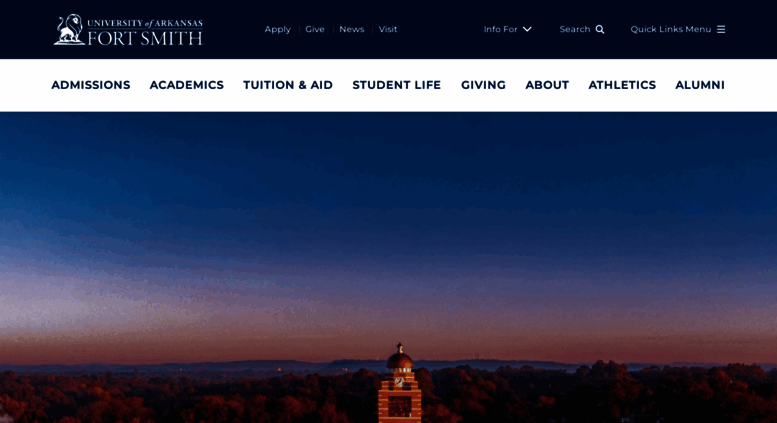Open the Student Life menu
Image resolution: width=777 pixels, height=423 pixels.
[396, 85]
